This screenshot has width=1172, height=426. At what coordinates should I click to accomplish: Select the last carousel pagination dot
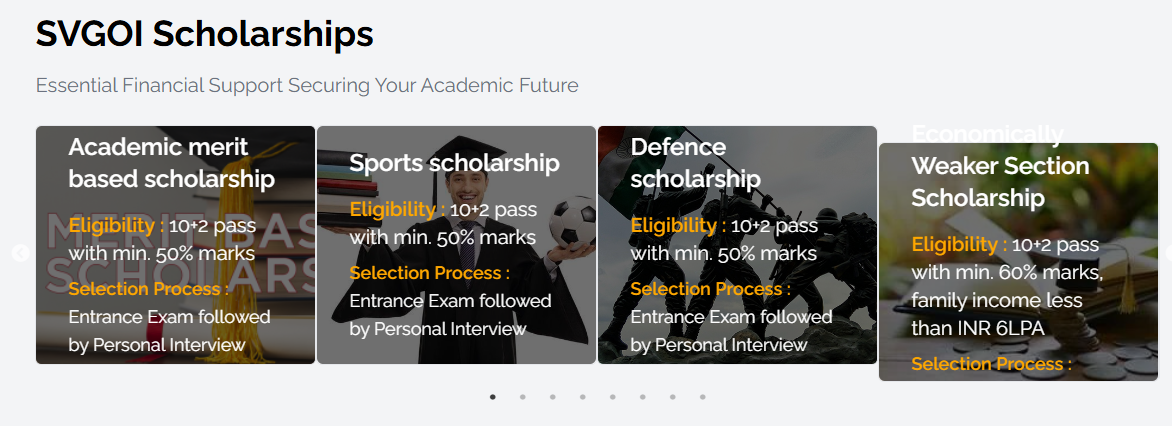tap(703, 397)
